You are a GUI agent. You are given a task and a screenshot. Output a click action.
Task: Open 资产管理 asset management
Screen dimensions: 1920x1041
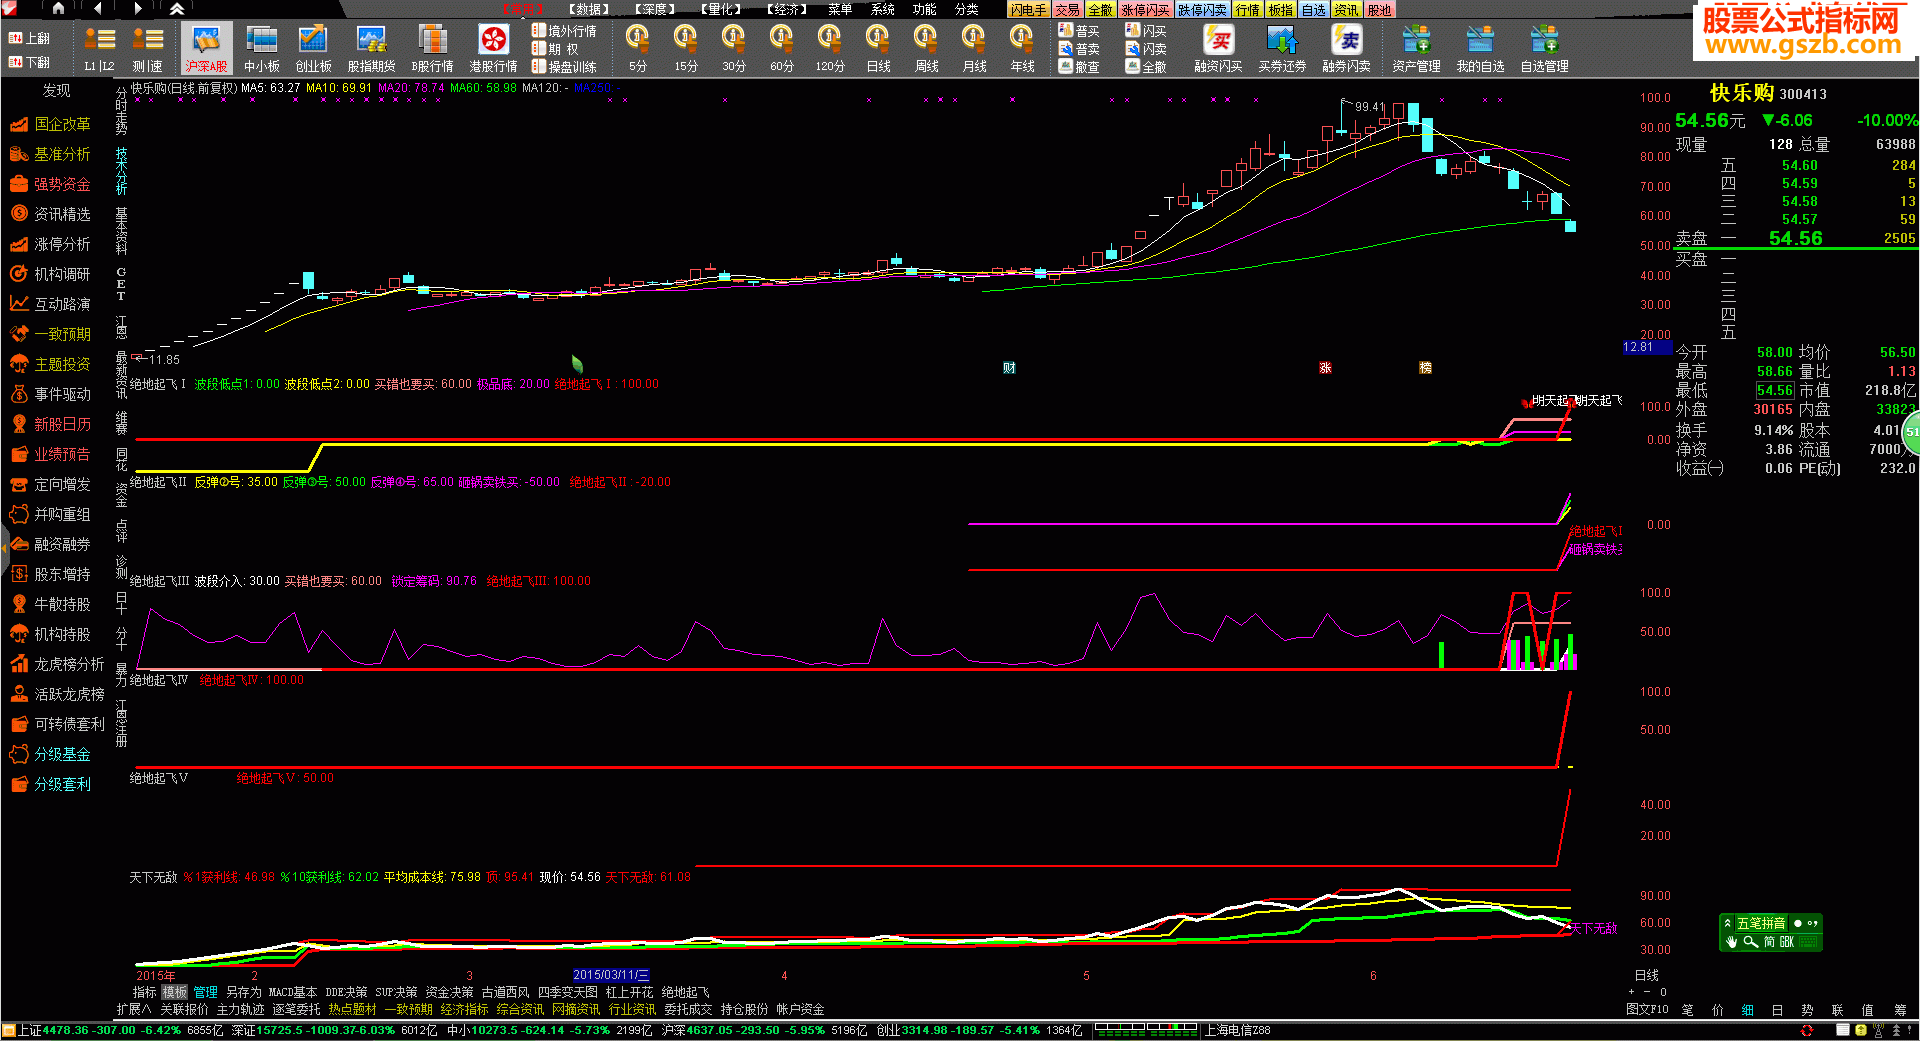coord(1416,49)
